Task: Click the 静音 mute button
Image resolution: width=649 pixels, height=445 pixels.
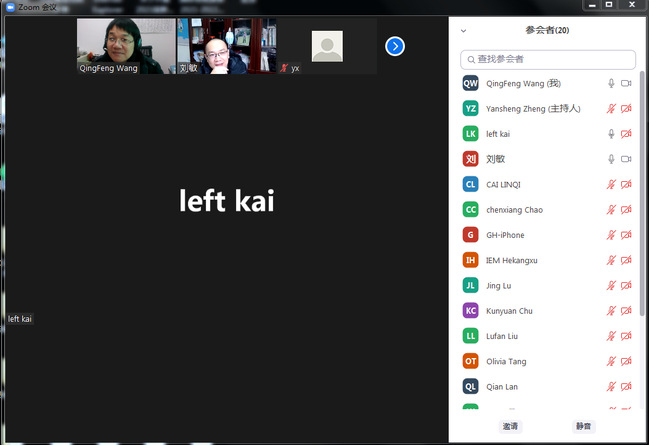Action: pyautogui.click(x=582, y=426)
